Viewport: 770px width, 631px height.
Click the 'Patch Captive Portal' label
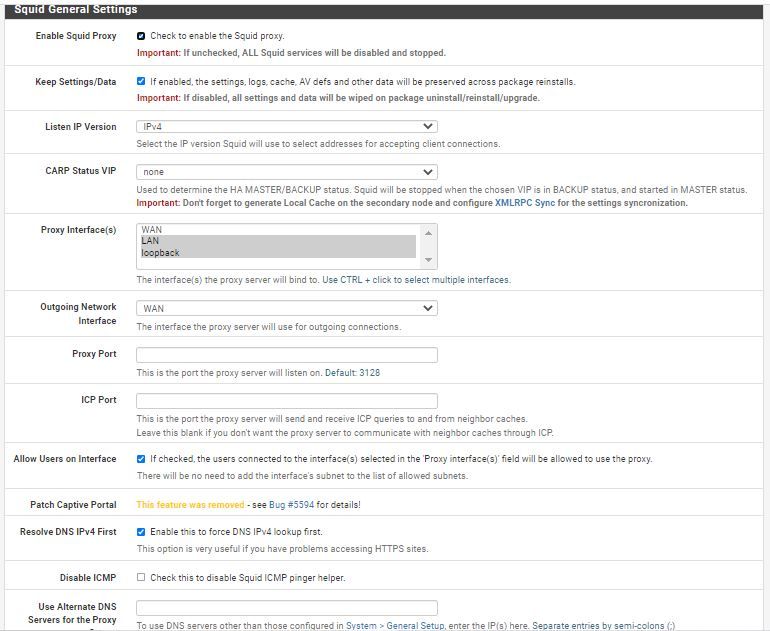tap(73, 505)
